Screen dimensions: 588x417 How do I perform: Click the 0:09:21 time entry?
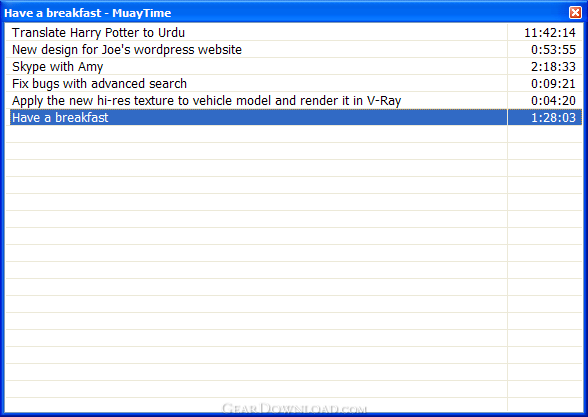pos(553,84)
